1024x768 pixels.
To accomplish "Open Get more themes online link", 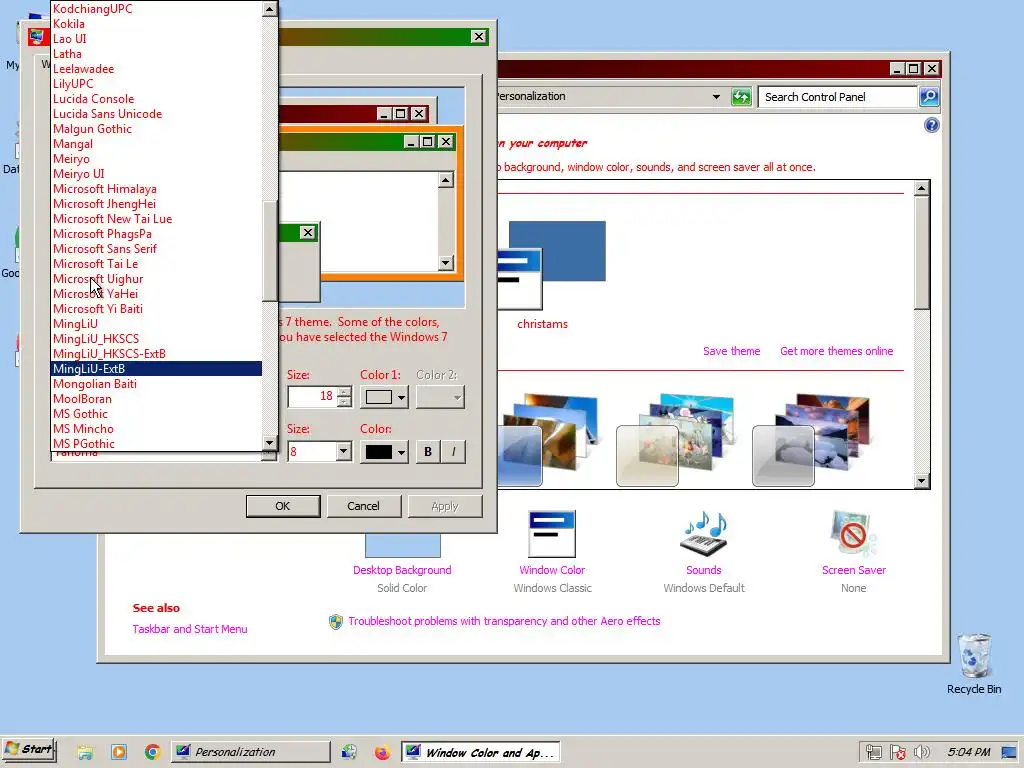I will click(837, 351).
